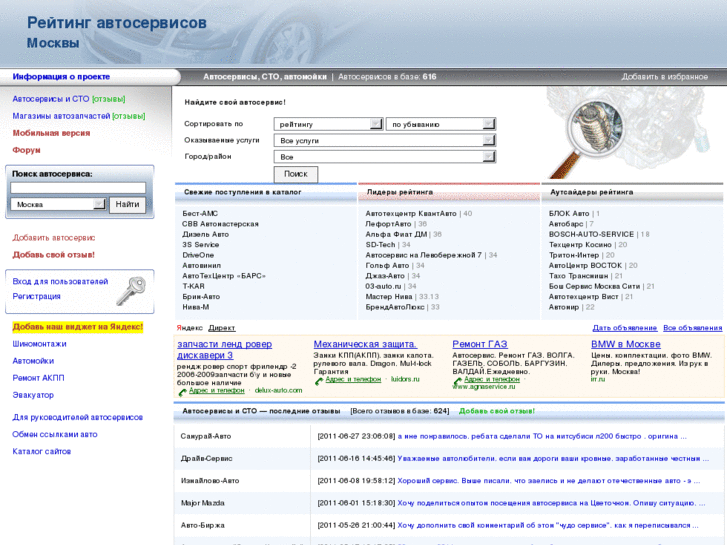Select 'АвтоТехЦентр «БАРС»' entry

pyautogui.click(x=224, y=276)
